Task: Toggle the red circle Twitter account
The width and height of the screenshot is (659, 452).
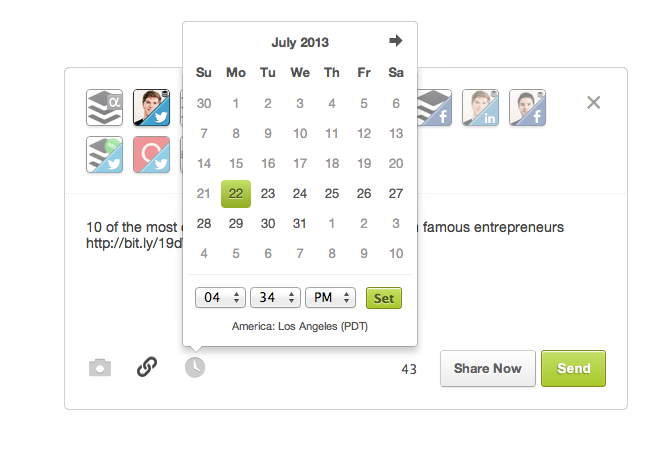Action: (152, 154)
